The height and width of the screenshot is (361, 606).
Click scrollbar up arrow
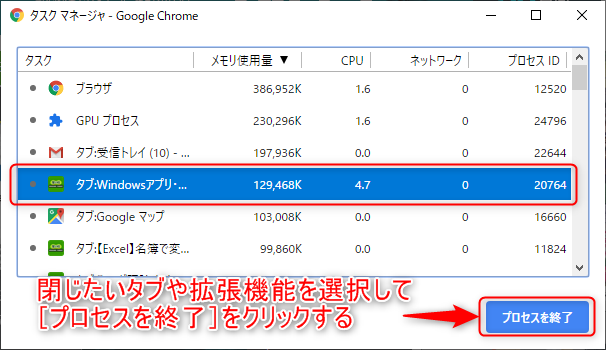579,57
